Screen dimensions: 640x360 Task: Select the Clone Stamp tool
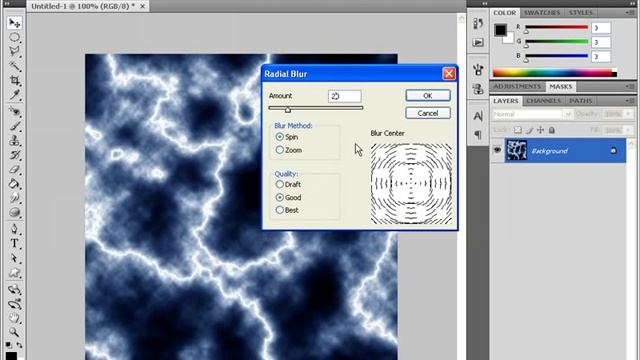14,140
